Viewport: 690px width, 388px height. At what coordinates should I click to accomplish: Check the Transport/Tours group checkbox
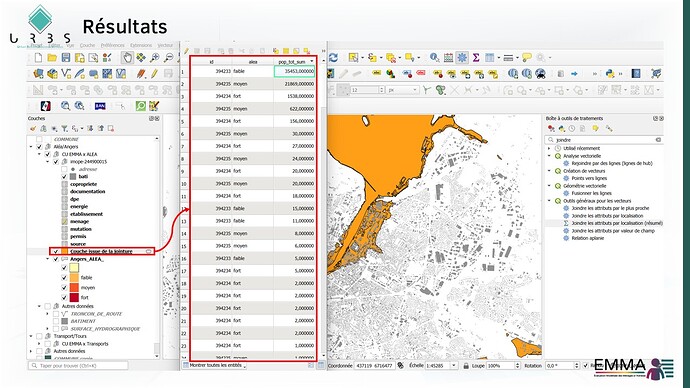point(39,336)
